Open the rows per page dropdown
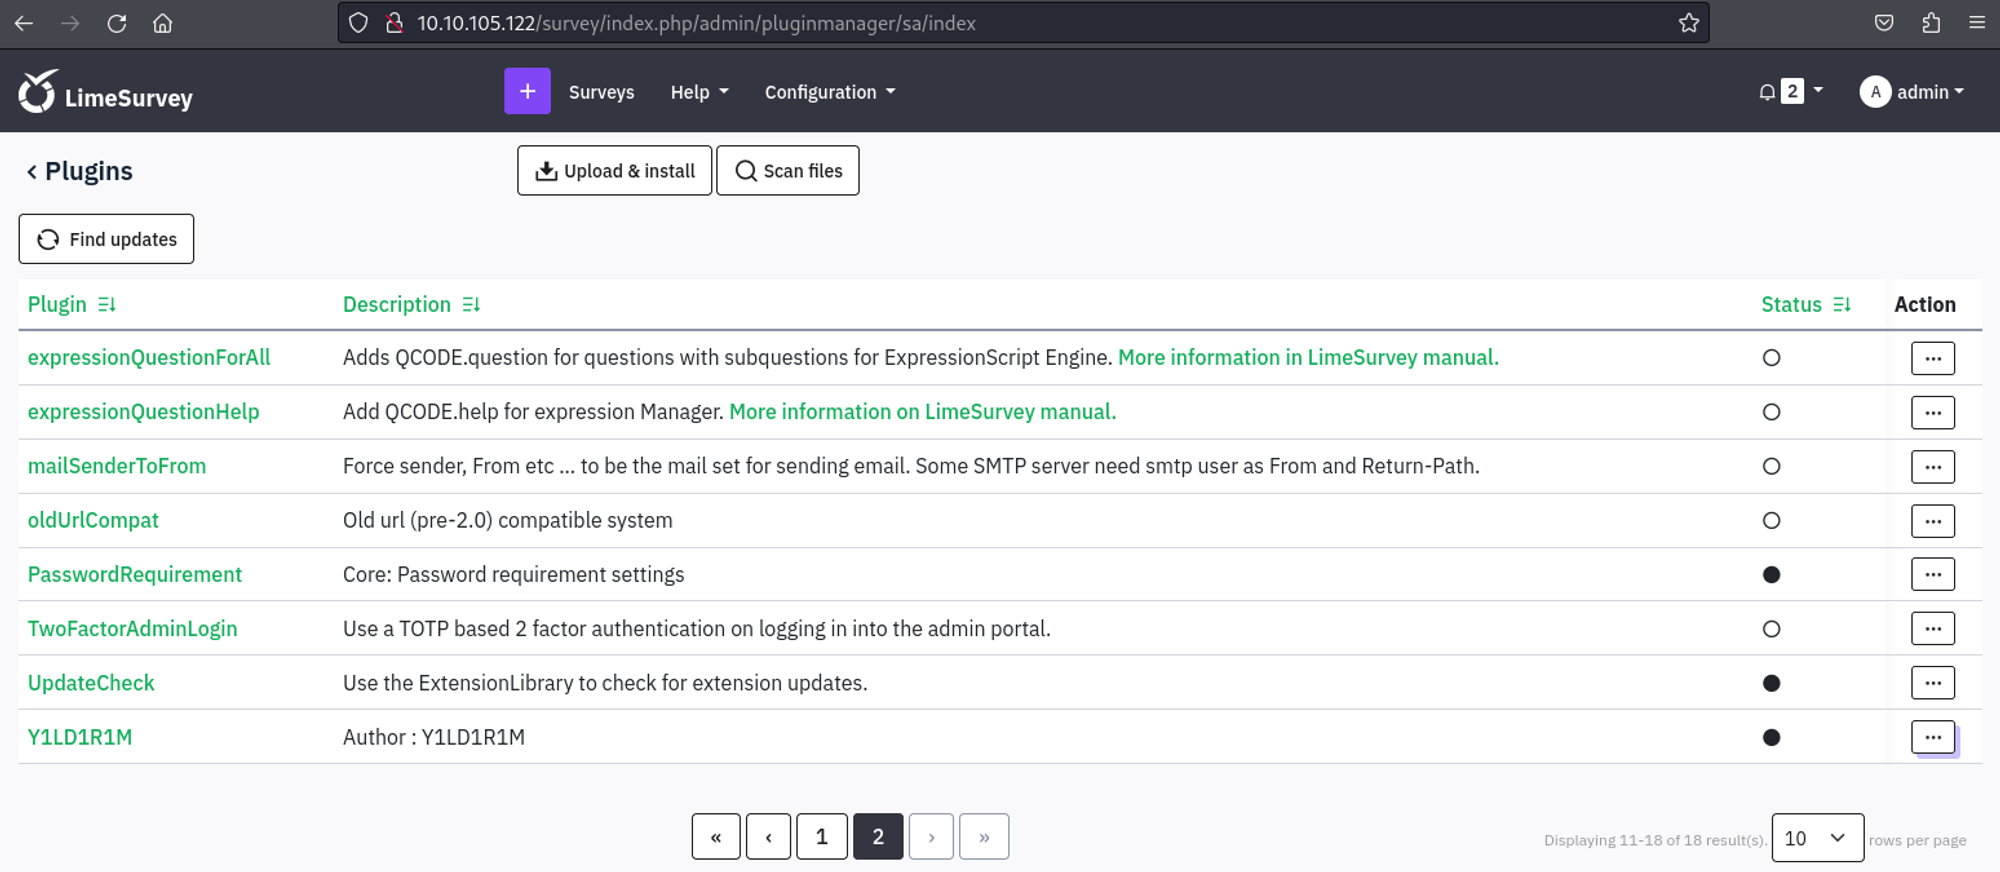This screenshot has height=872, width=2000. [1816, 838]
